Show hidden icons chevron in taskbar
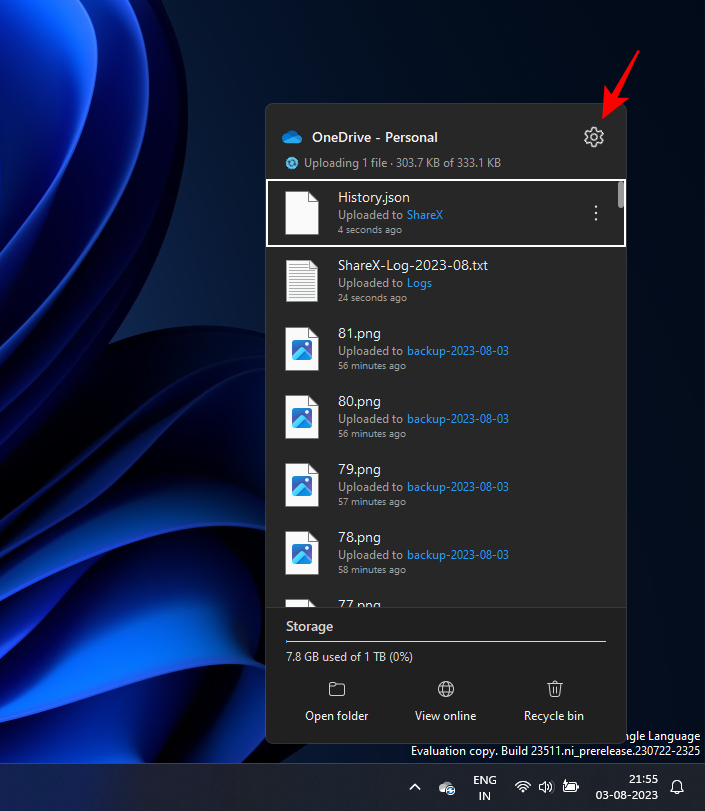 tap(415, 787)
